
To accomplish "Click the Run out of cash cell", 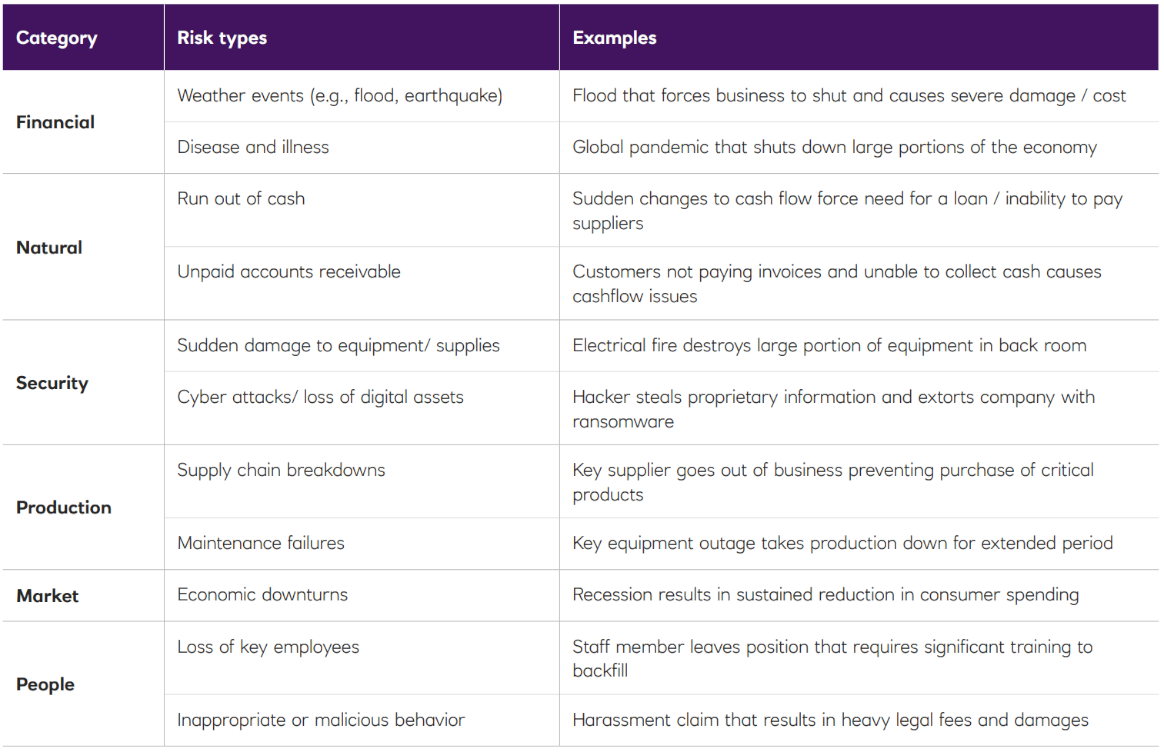I will 241,198.
